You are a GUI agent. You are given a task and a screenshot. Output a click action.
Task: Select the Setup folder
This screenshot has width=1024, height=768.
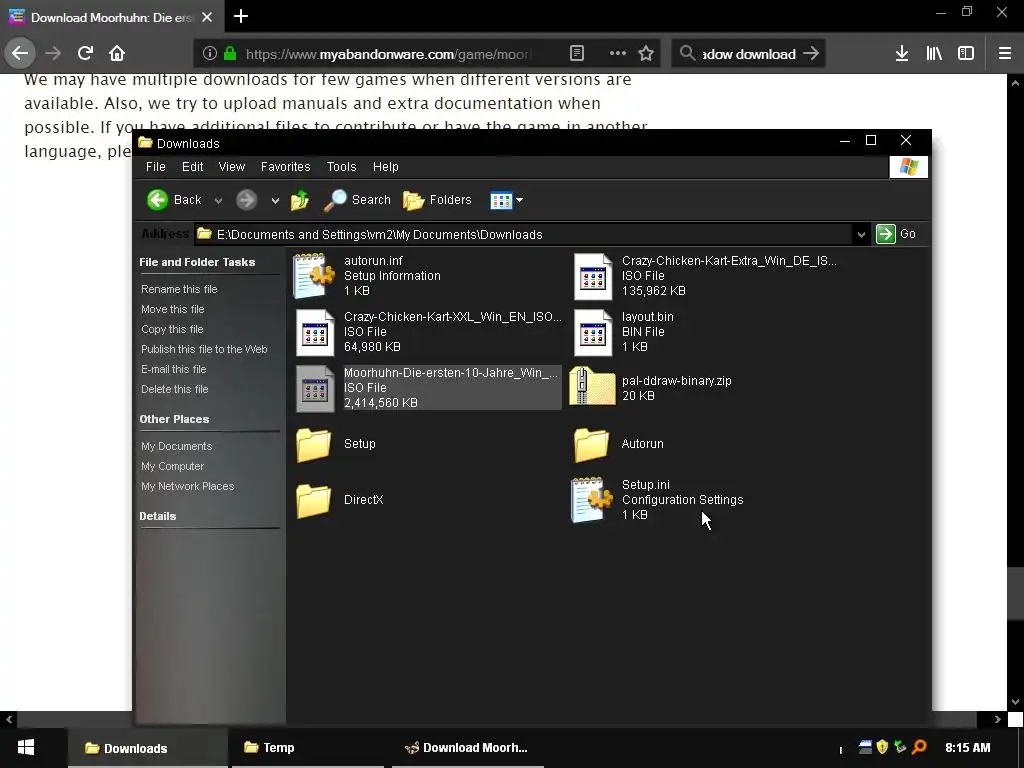[x=336, y=443]
